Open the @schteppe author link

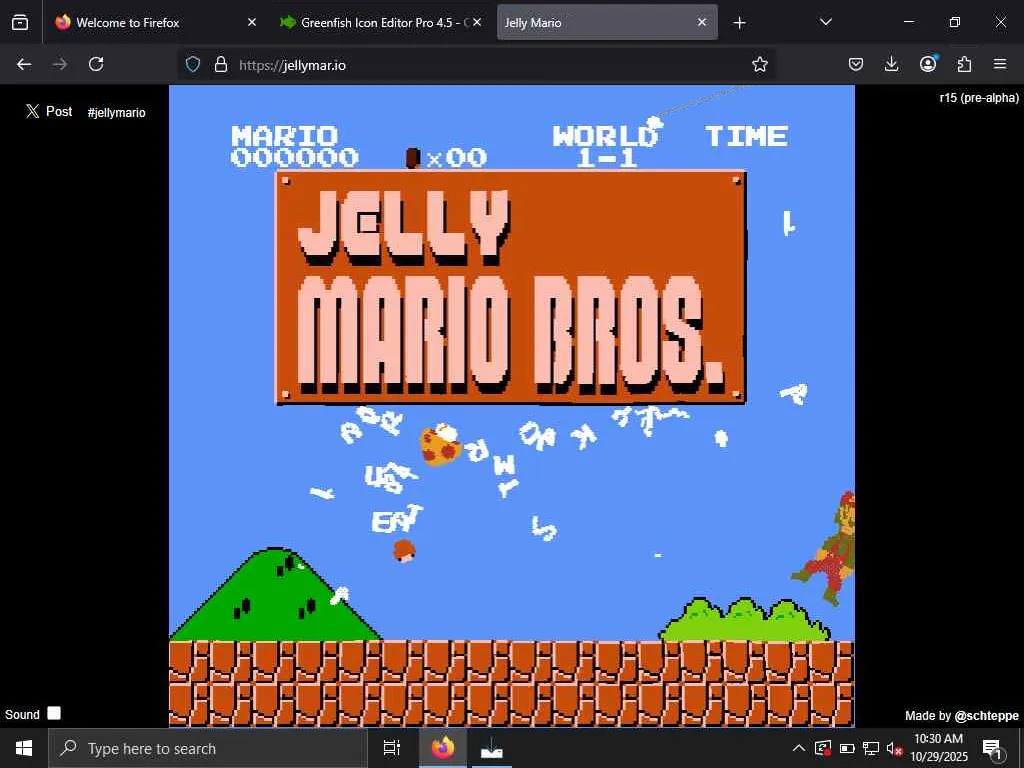(x=986, y=716)
